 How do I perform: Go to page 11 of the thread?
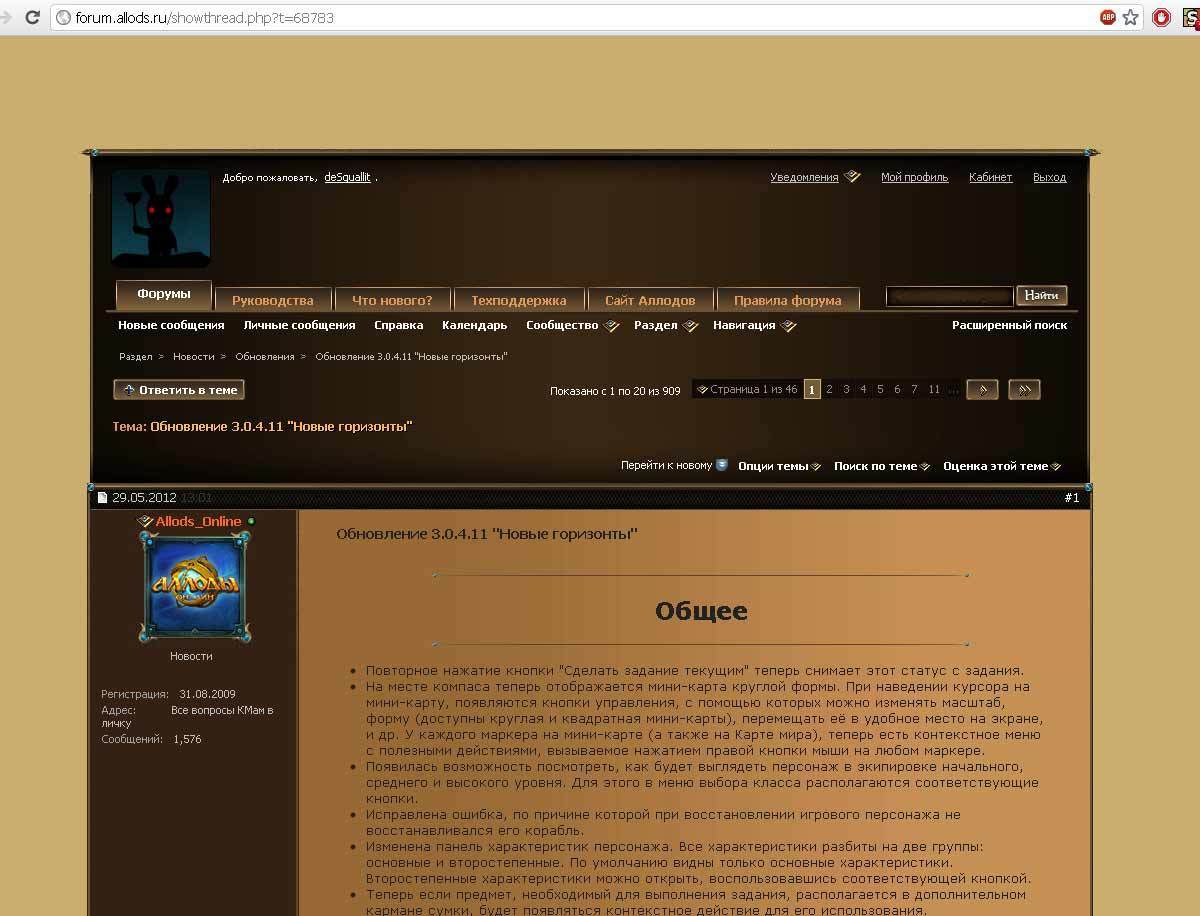click(x=934, y=390)
